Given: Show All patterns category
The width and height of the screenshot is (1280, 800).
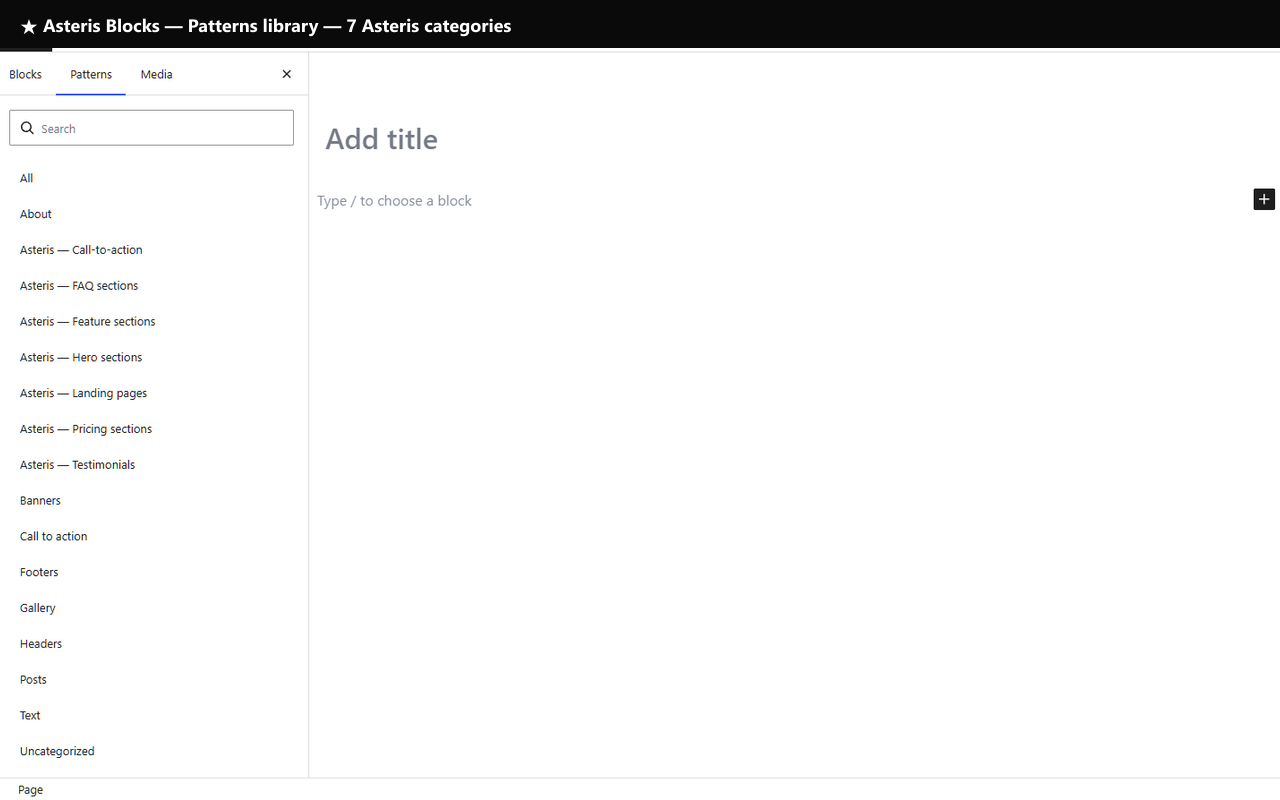Looking at the screenshot, I should tap(154, 178).
